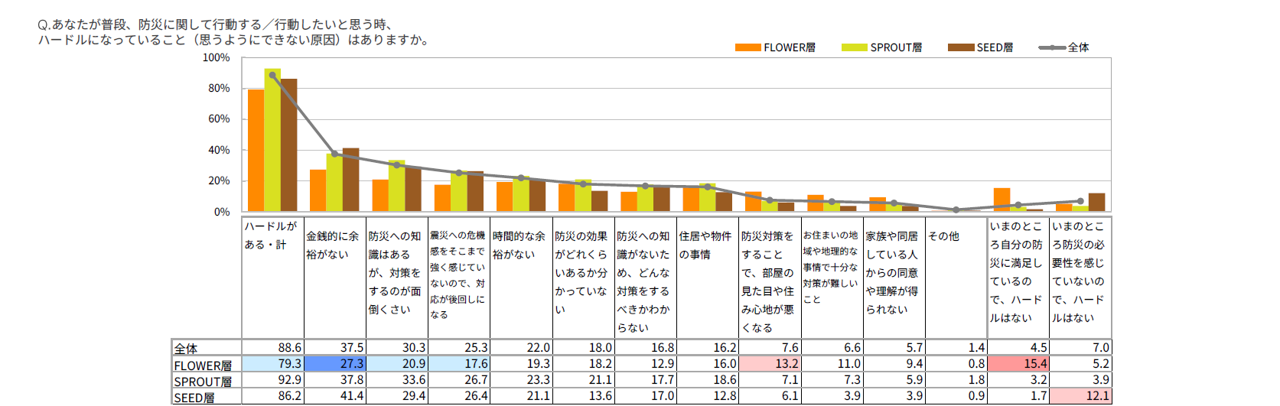Click the 0% y-axis label
Screen dimensions: 1280x406
coord(222,212)
